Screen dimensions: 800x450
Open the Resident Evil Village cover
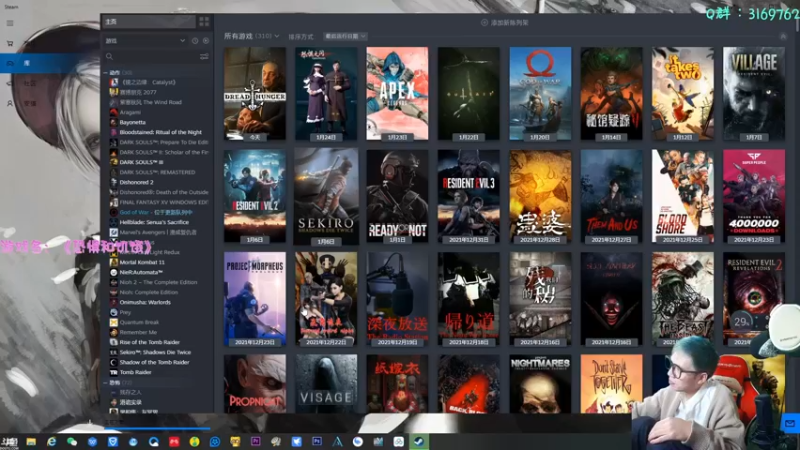754,93
